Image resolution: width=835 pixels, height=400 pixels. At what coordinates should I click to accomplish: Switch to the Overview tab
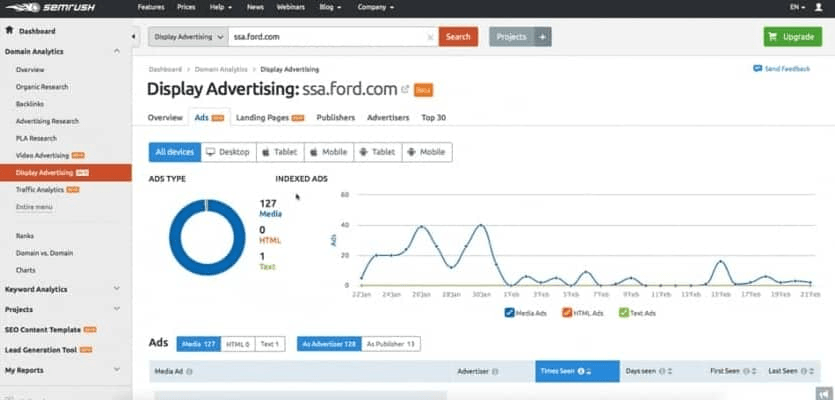(165, 117)
